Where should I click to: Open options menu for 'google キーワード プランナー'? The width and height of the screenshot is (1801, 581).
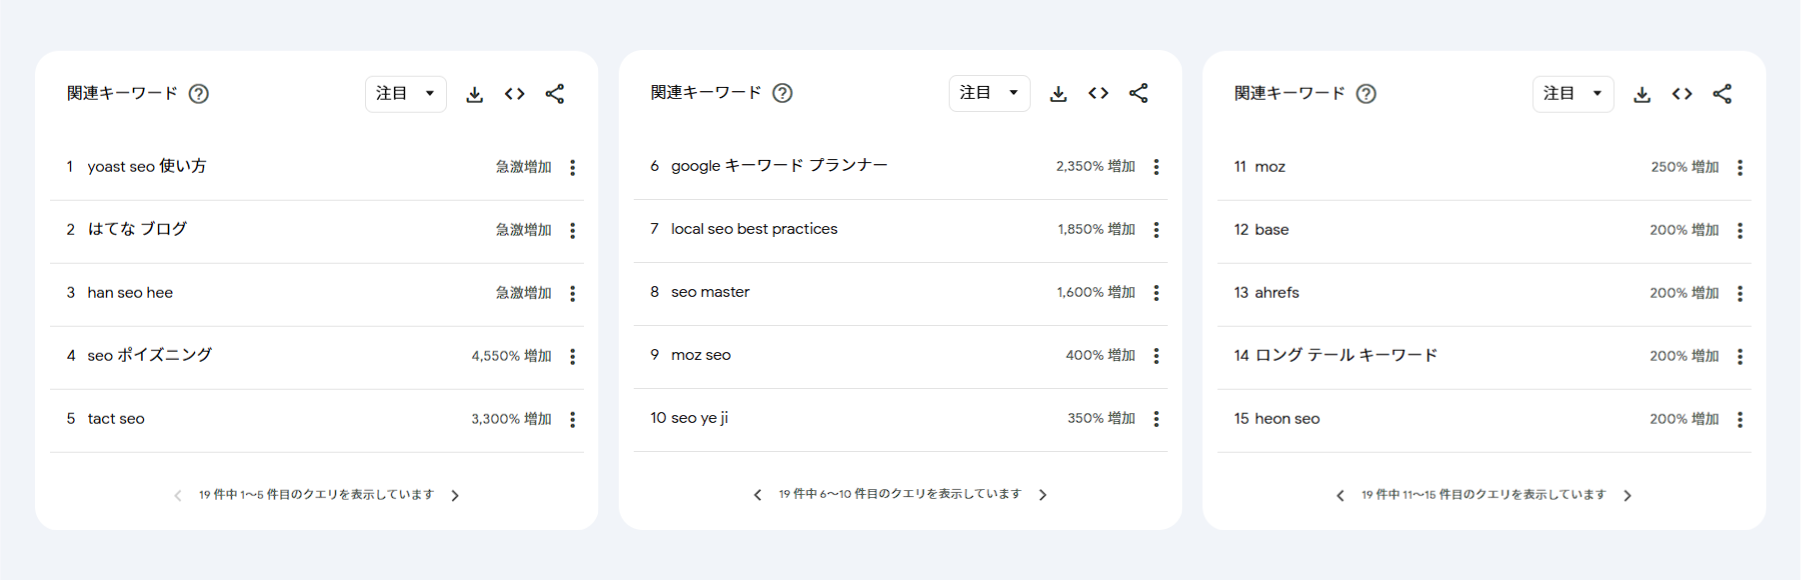point(1156,167)
